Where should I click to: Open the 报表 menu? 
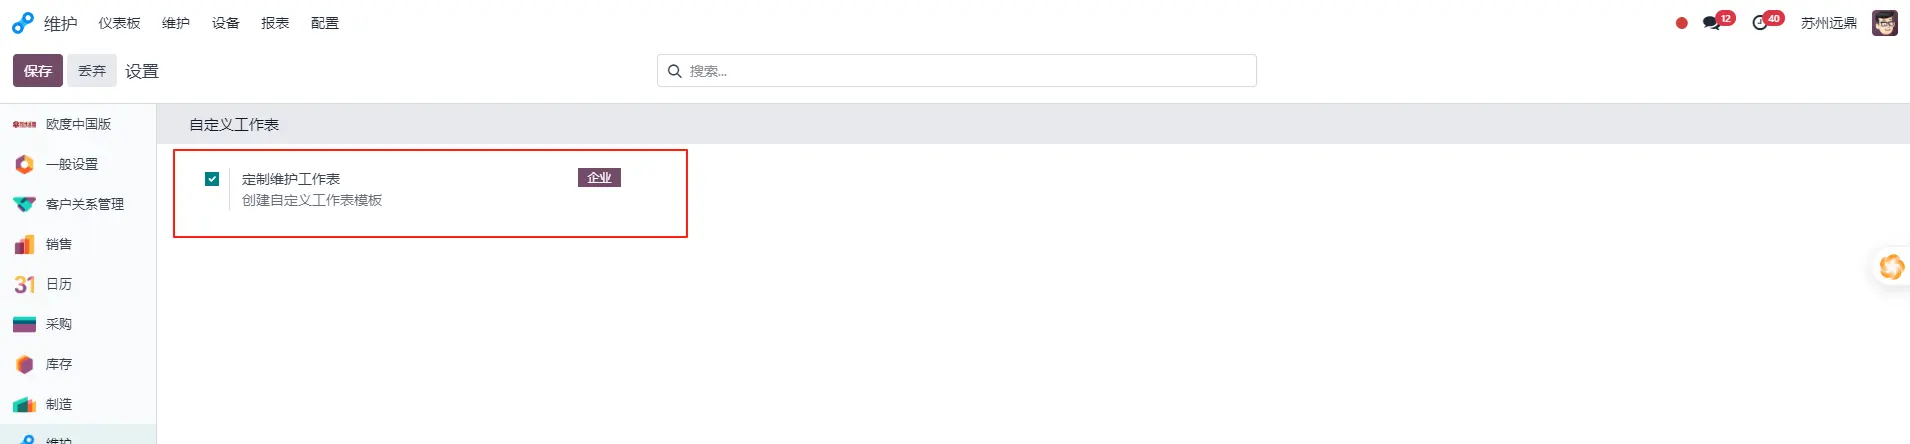pos(275,23)
